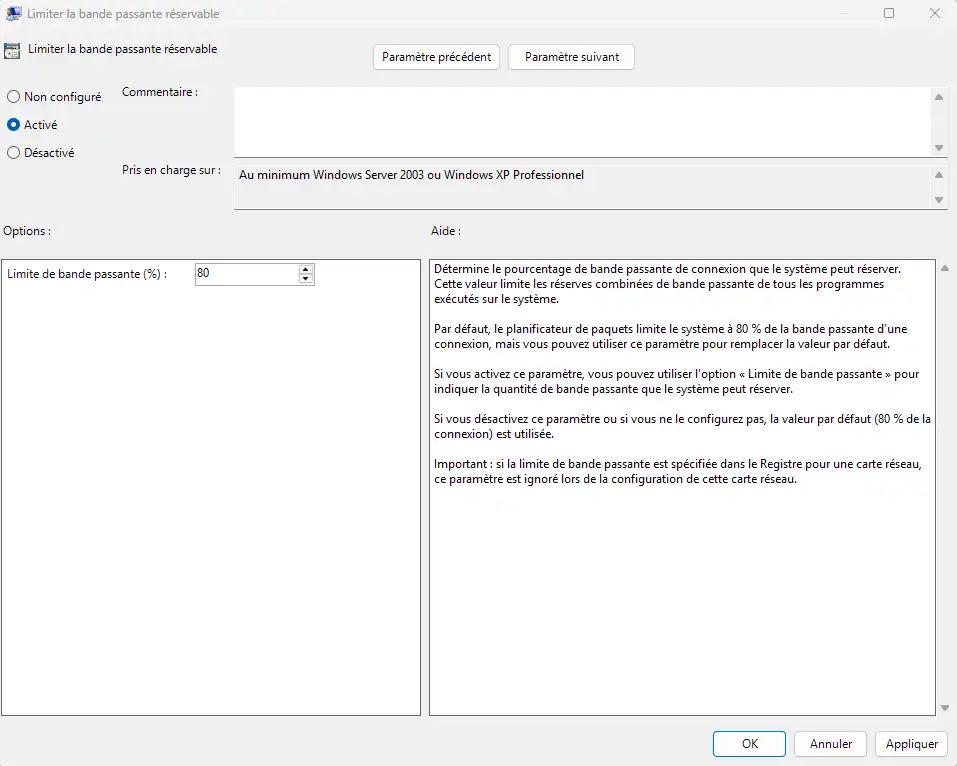Dismiss the dialog with the Annuler button
This screenshot has height=766, width=957.
point(830,744)
